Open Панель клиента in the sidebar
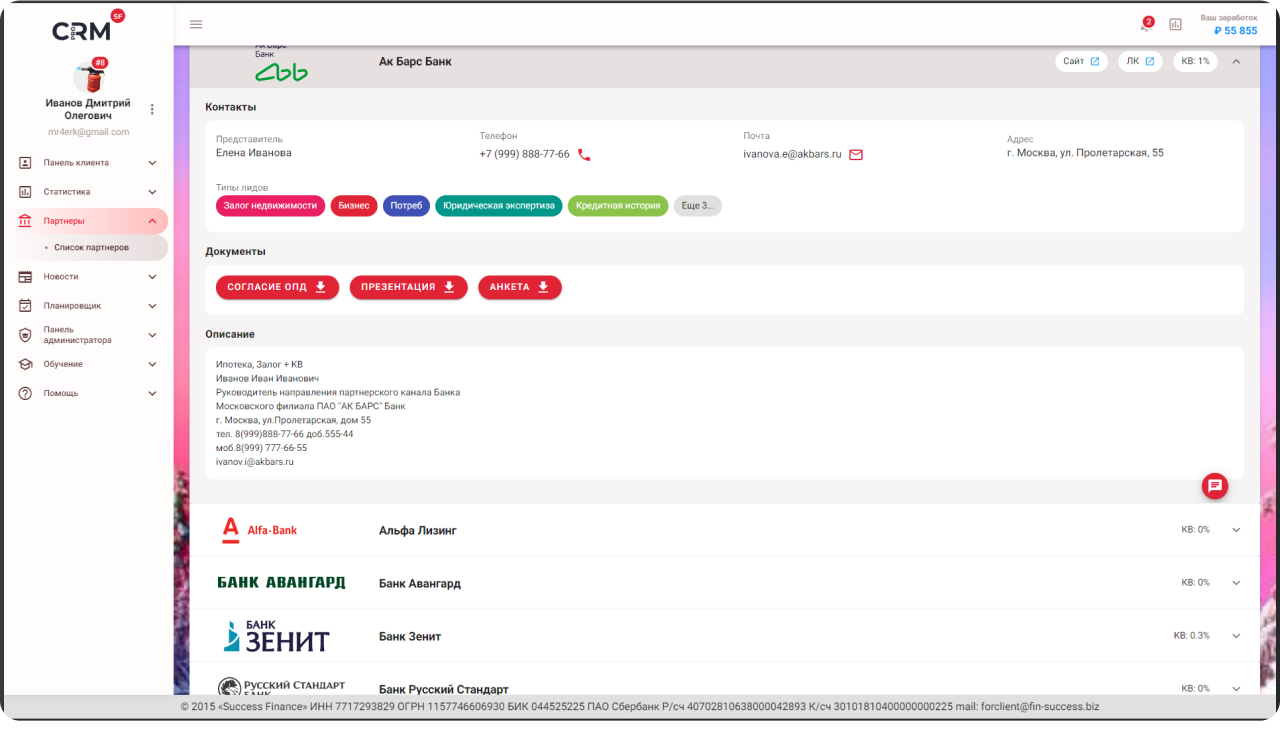1280x745 pixels. coord(88,163)
